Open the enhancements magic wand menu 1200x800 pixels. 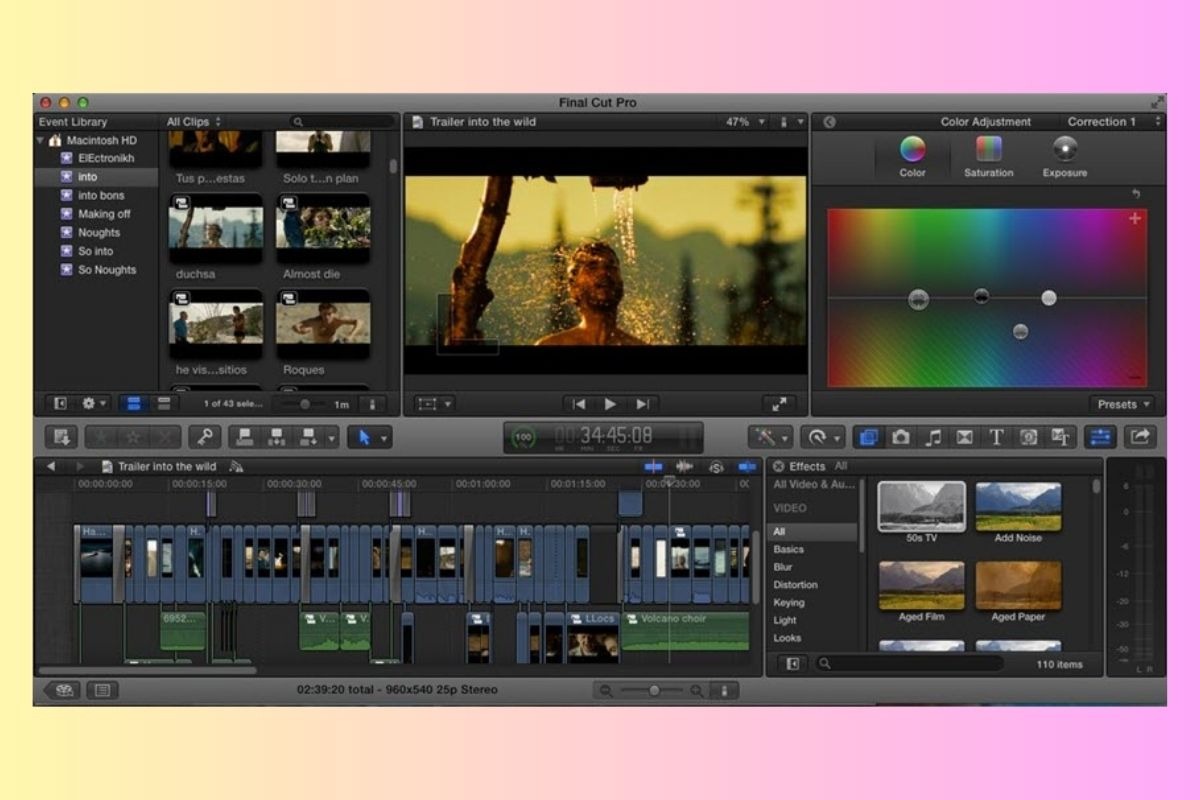point(770,437)
